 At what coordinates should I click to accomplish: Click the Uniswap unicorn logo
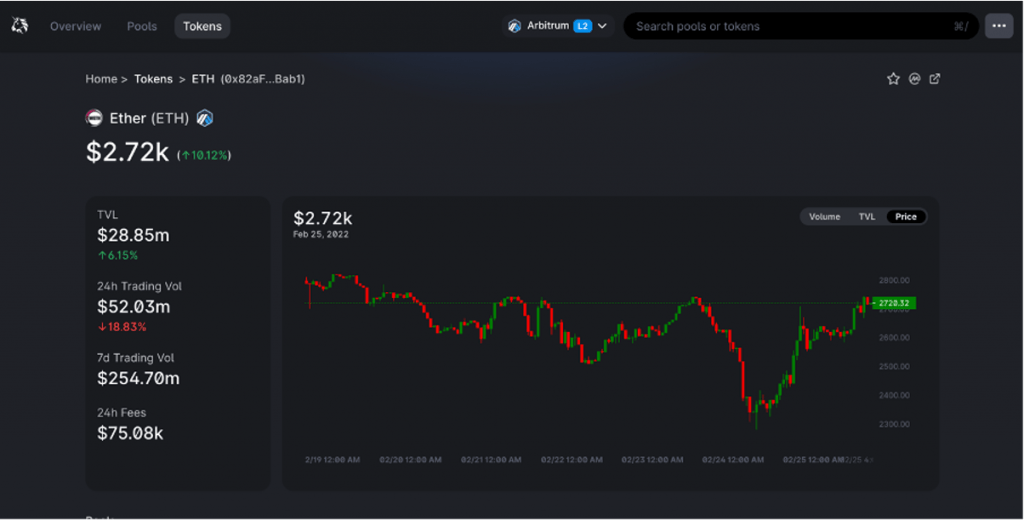[19, 26]
